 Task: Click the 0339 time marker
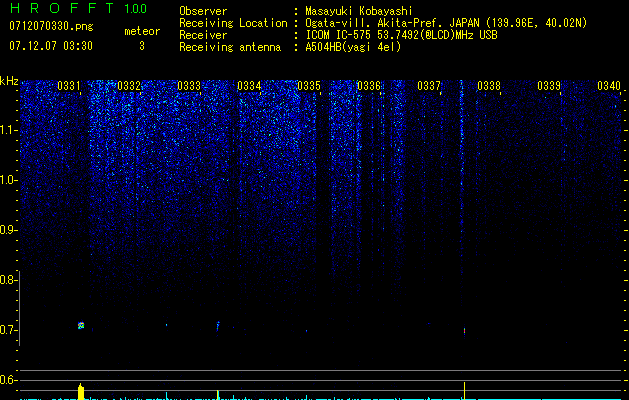pos(548,86)
